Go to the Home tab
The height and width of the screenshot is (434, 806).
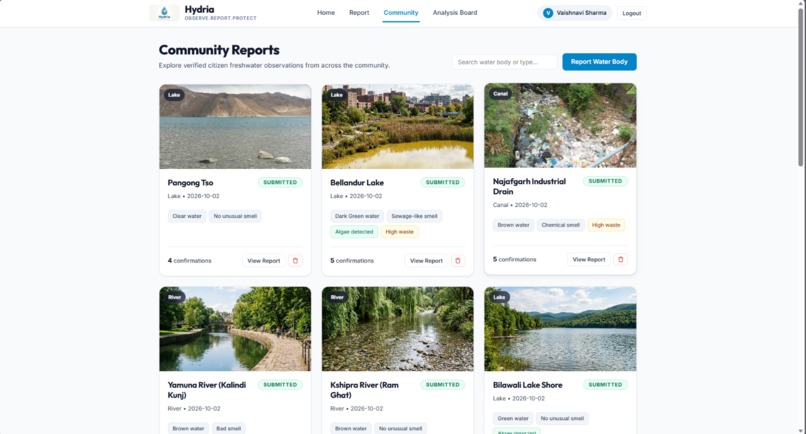pos(326,13)
